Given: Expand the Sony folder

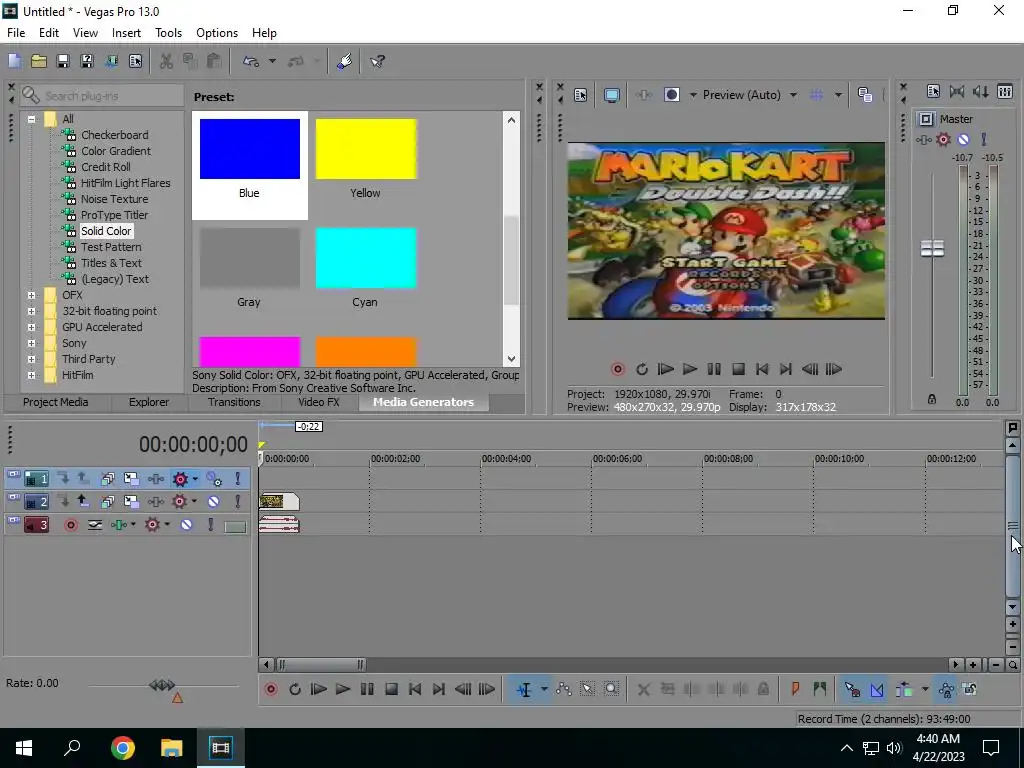Looking at the screenshot, I should [31, 344].
